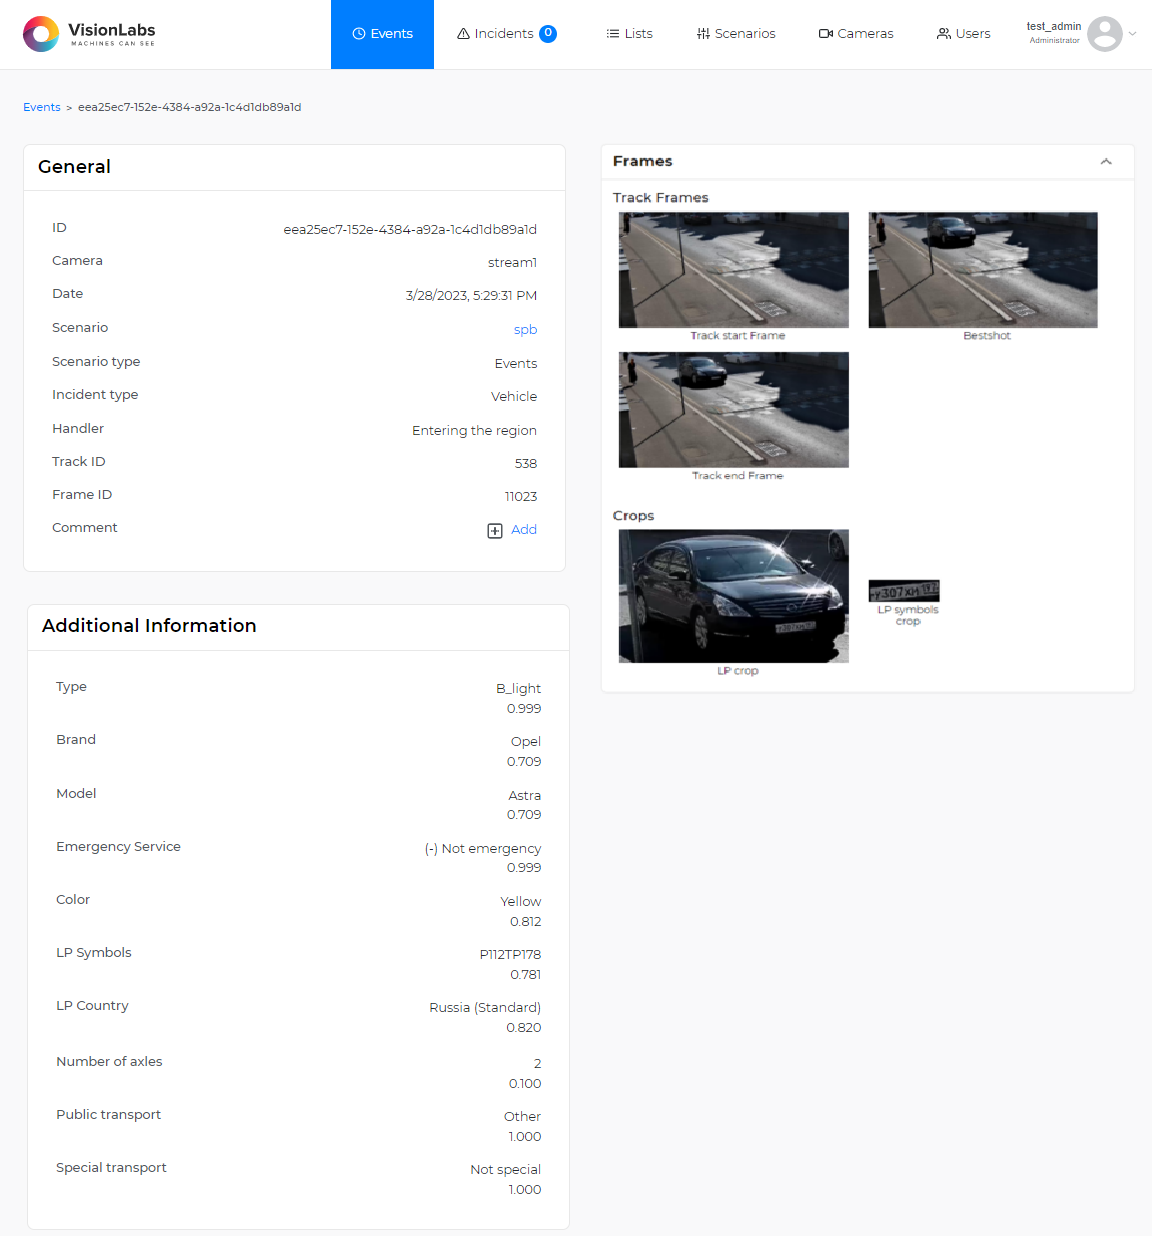Click the Scenarios sliders icon

(x=703, y=34)
